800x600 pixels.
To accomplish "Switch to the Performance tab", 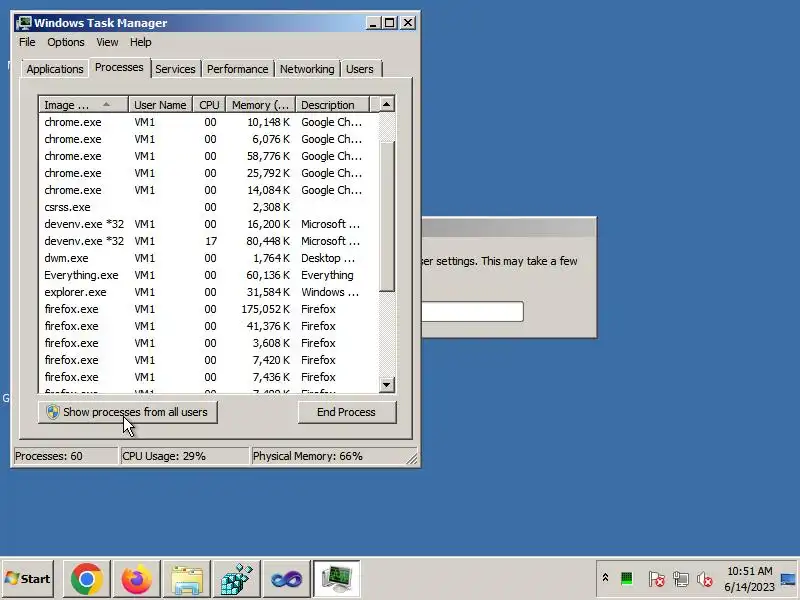I will (237, 69).
